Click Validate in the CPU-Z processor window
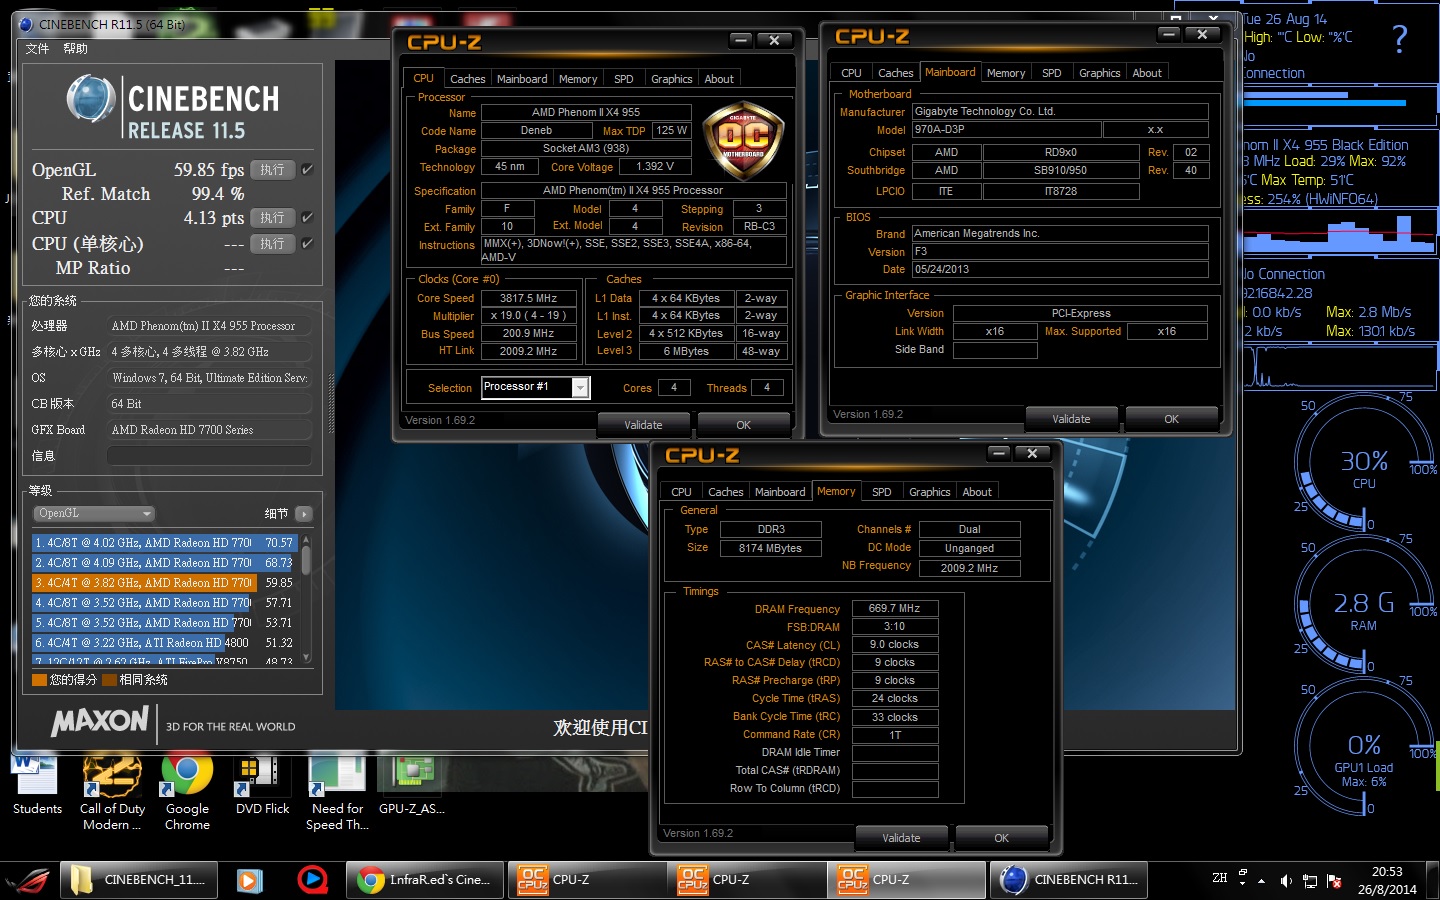 pyautogui.click(x=643, y=425)
